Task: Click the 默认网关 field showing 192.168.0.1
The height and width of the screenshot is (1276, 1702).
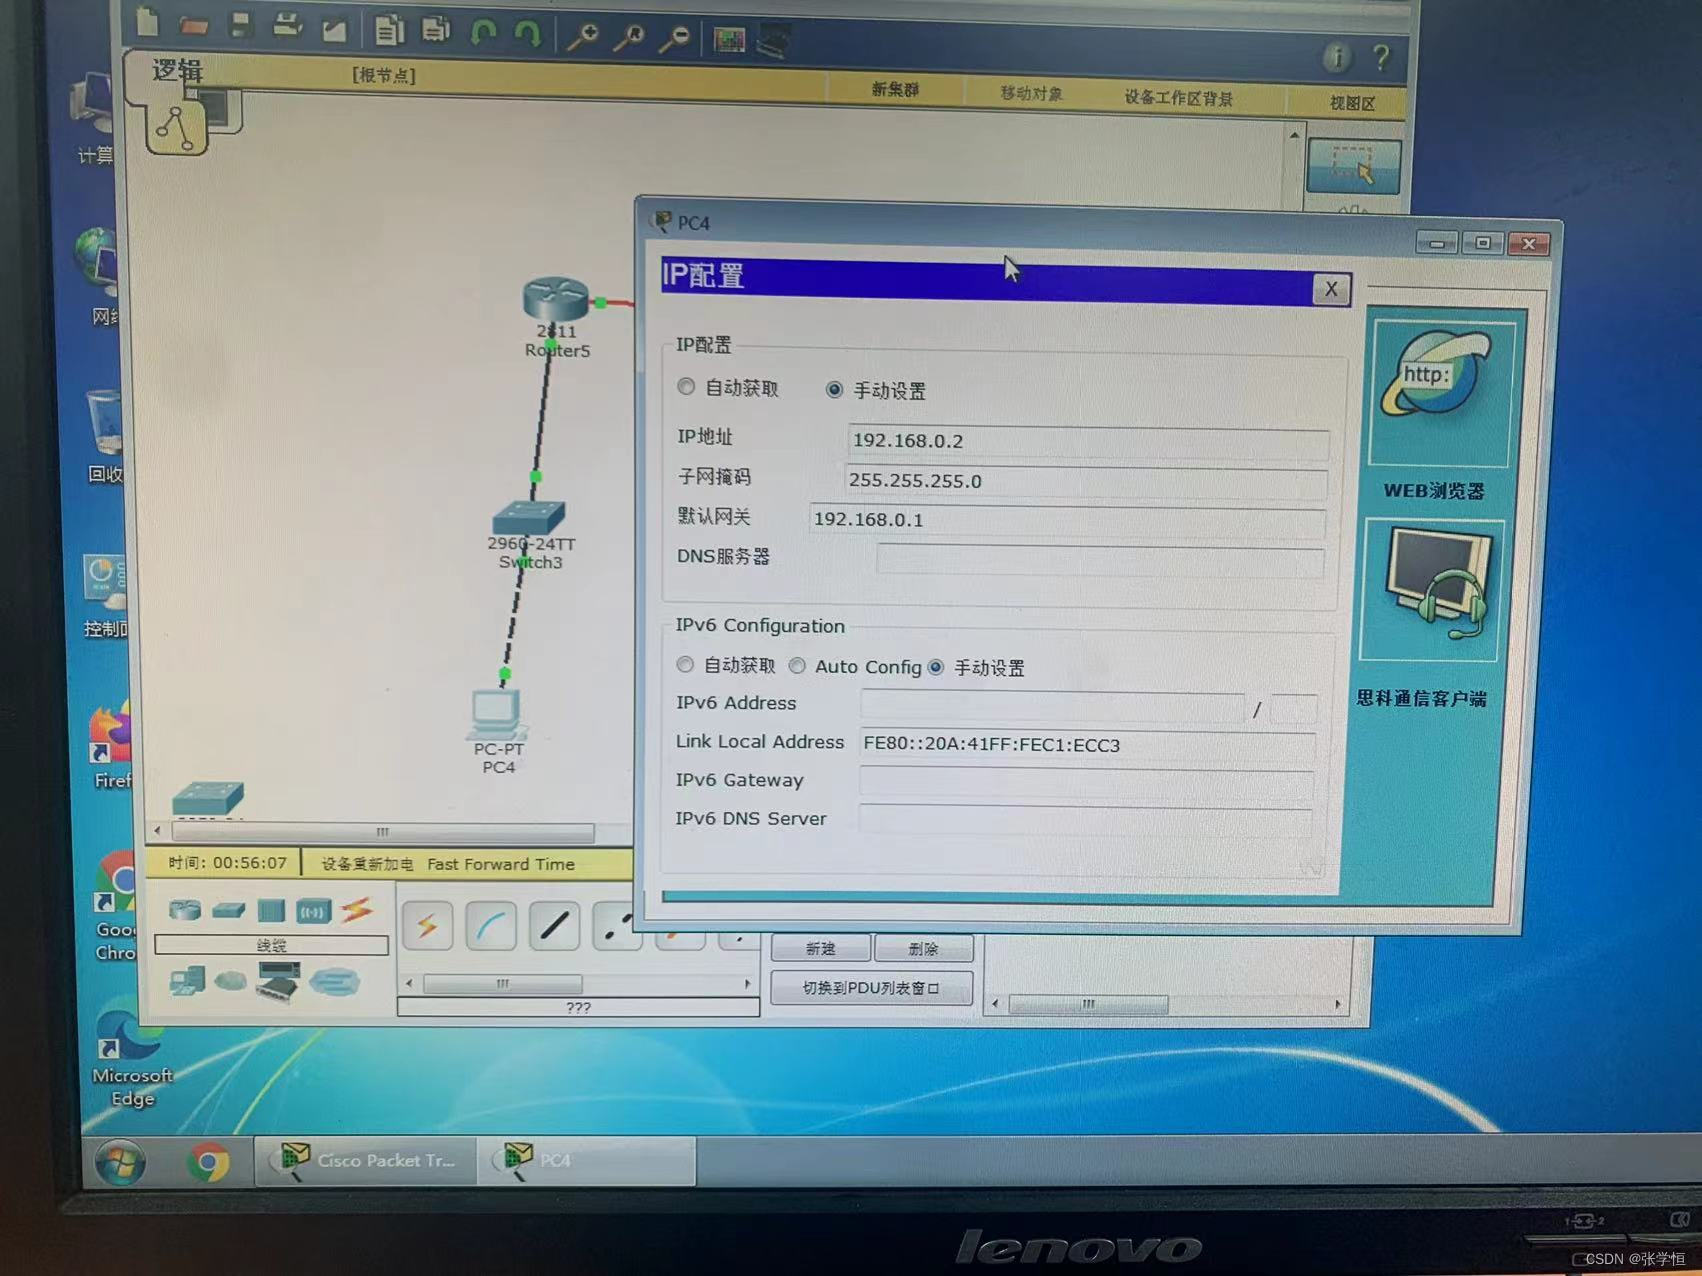Action: pyautogui.click(x=1067, y=521)
